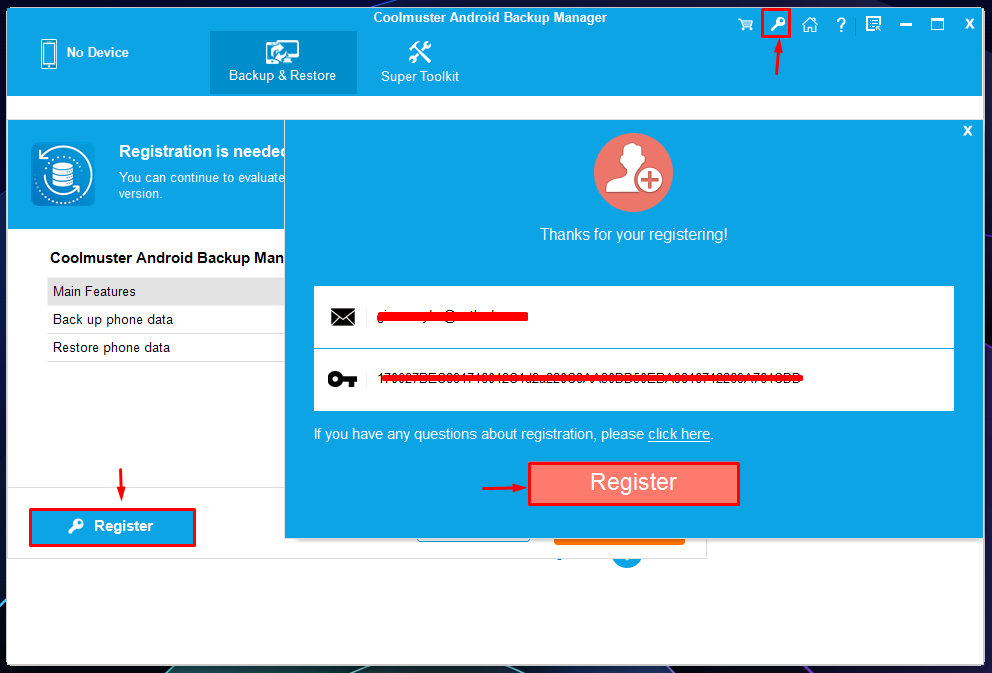This screenshot has width=992, height=673.
Task: Switch to the Backup & Restore tab
Action: pyautogui.click(x=283, y=62)
